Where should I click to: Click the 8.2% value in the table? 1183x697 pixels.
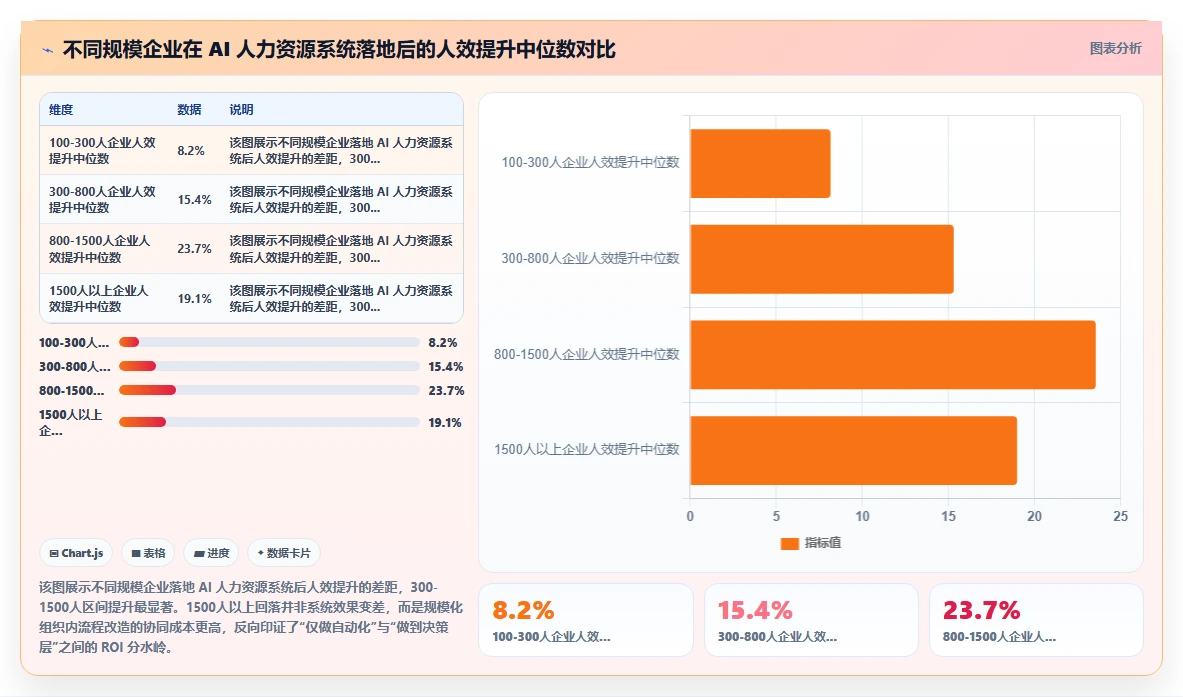191,150
